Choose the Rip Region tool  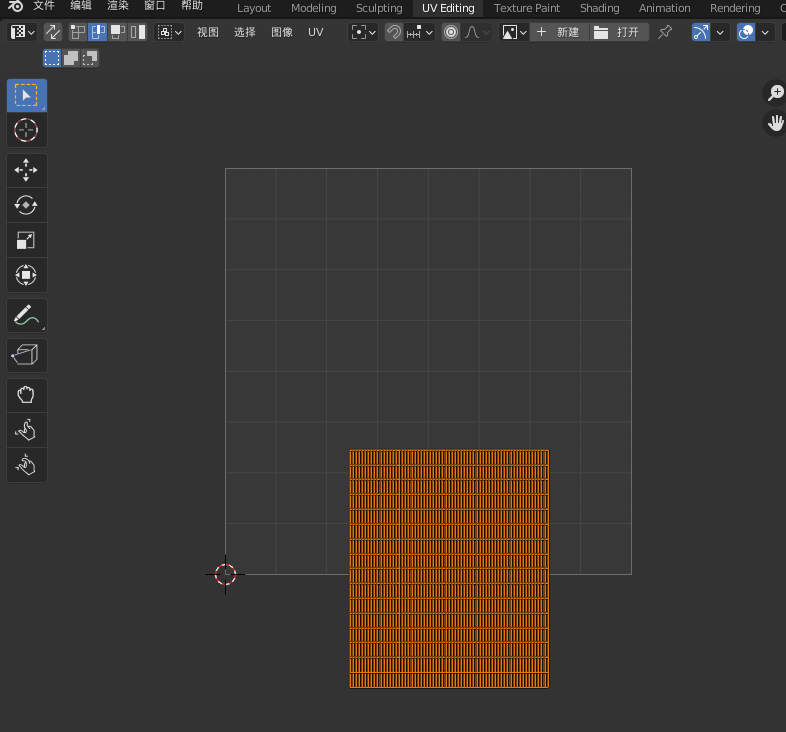tap(27, 355)
